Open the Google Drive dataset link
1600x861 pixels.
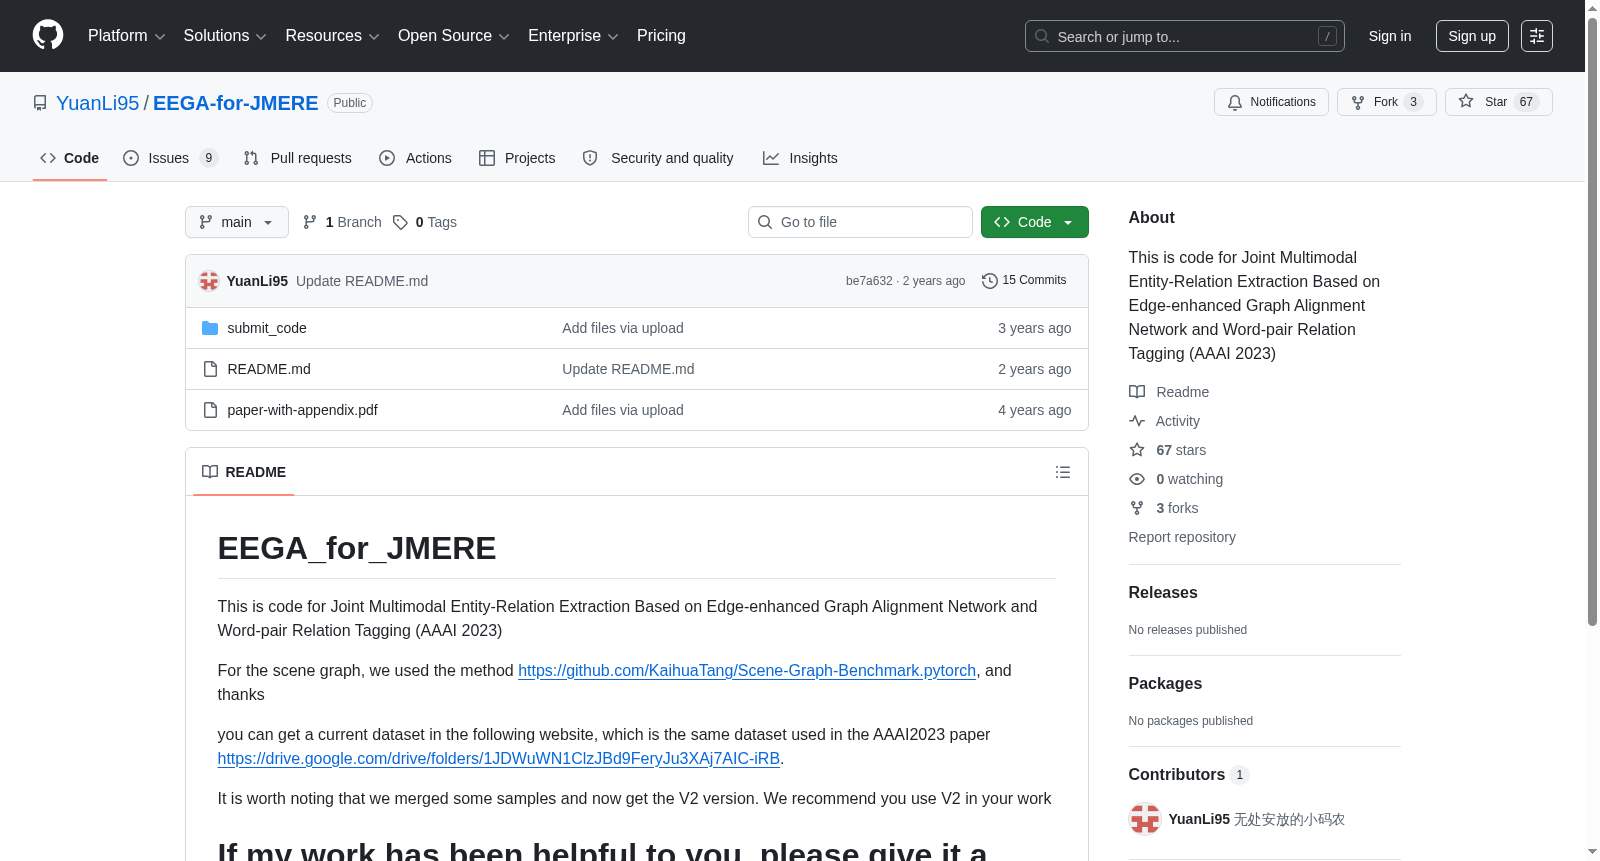click(x=499, y=759)
